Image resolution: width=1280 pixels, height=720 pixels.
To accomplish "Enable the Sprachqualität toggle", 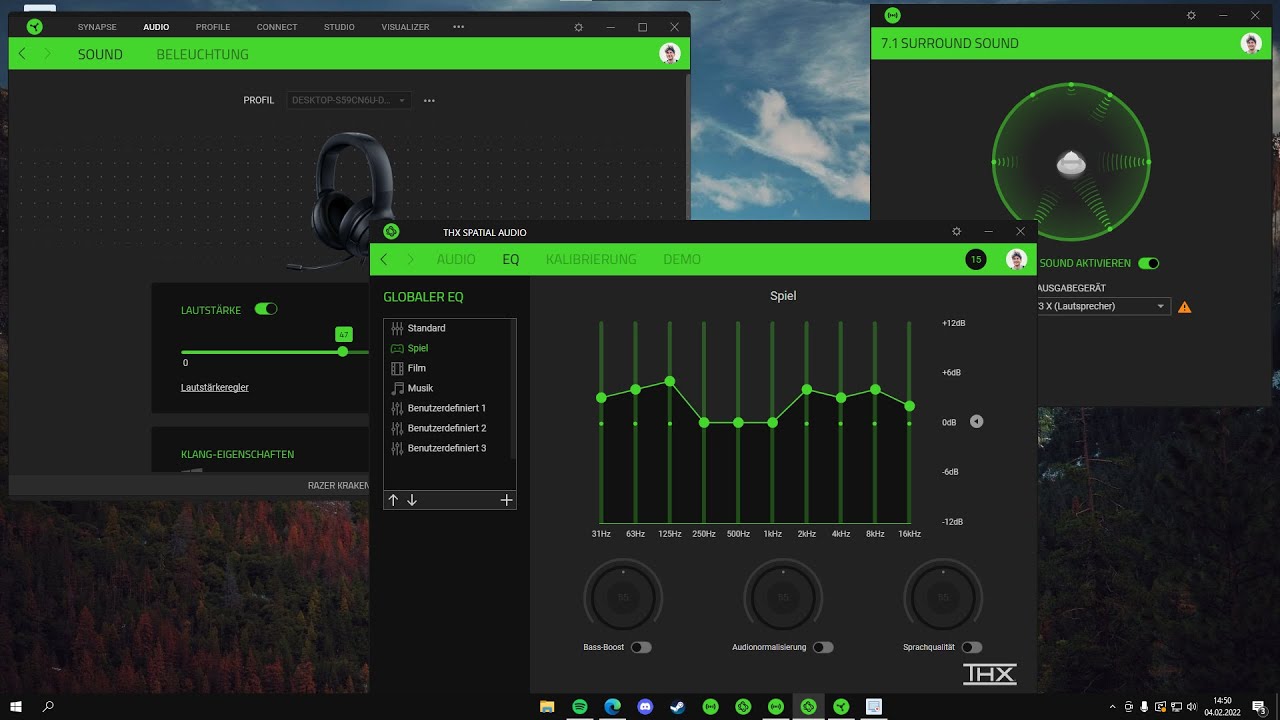I will (972, 647).
